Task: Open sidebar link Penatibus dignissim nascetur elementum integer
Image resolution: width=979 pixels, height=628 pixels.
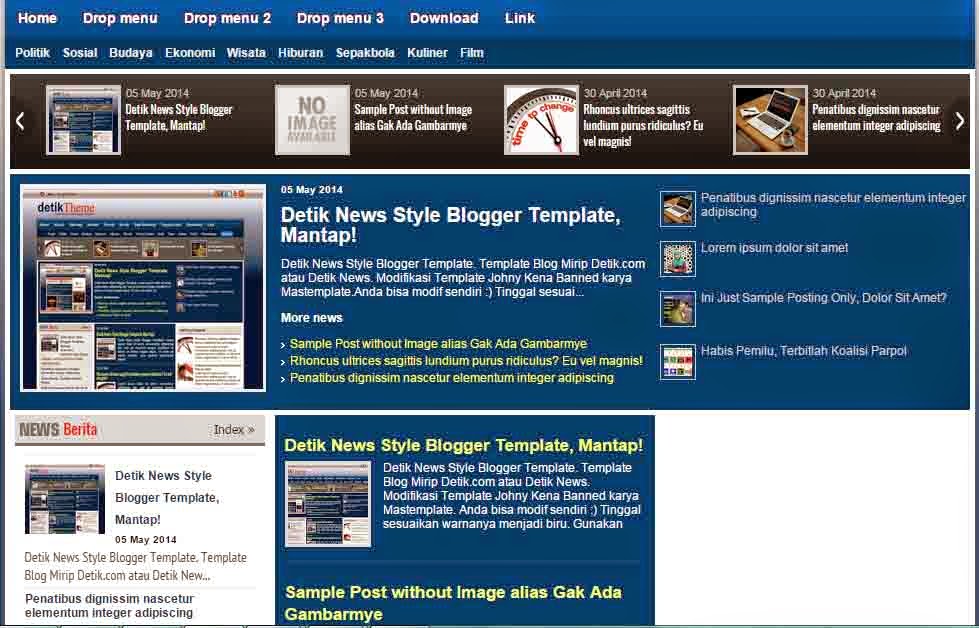Action: (x=833, y=205)
